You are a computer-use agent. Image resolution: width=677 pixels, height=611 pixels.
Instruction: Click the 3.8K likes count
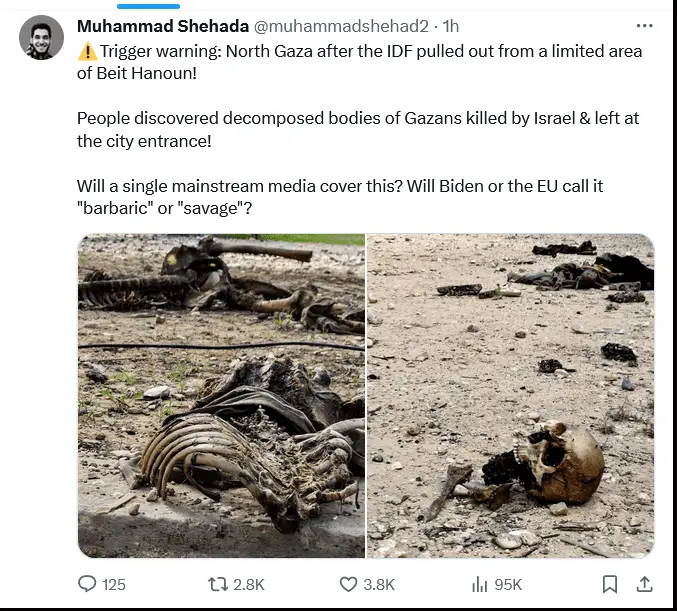380,584
